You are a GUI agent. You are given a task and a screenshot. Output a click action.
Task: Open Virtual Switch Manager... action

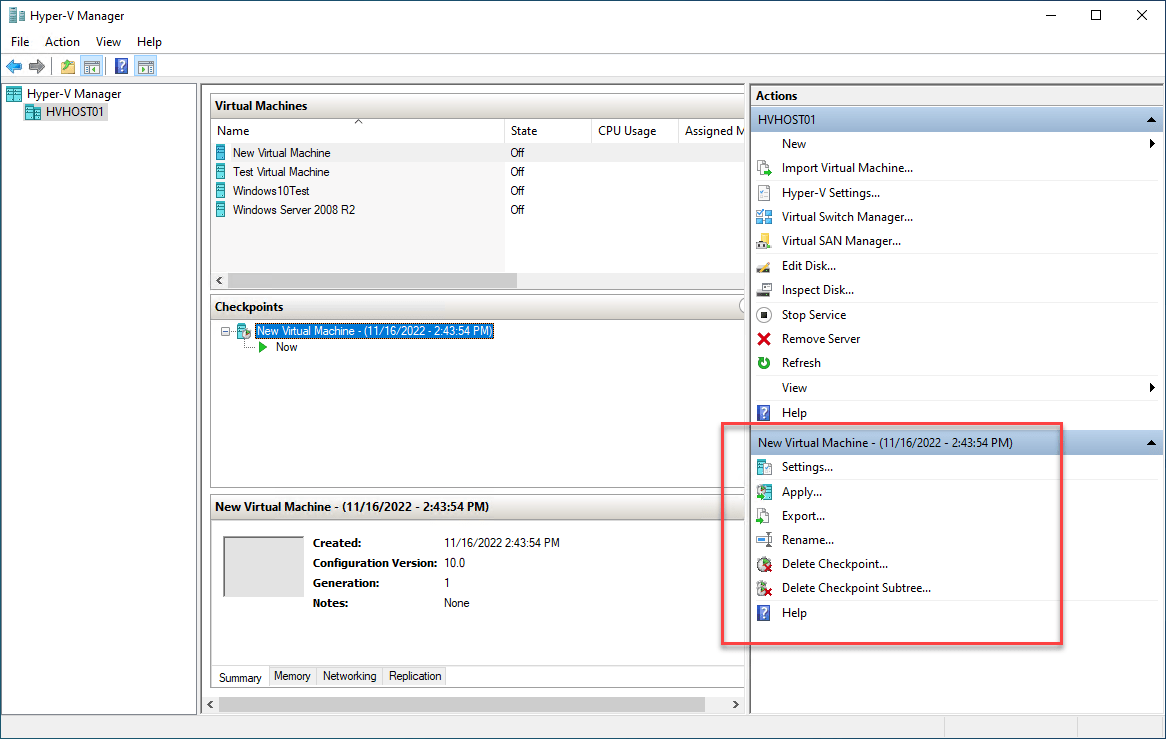click(847, 217)
